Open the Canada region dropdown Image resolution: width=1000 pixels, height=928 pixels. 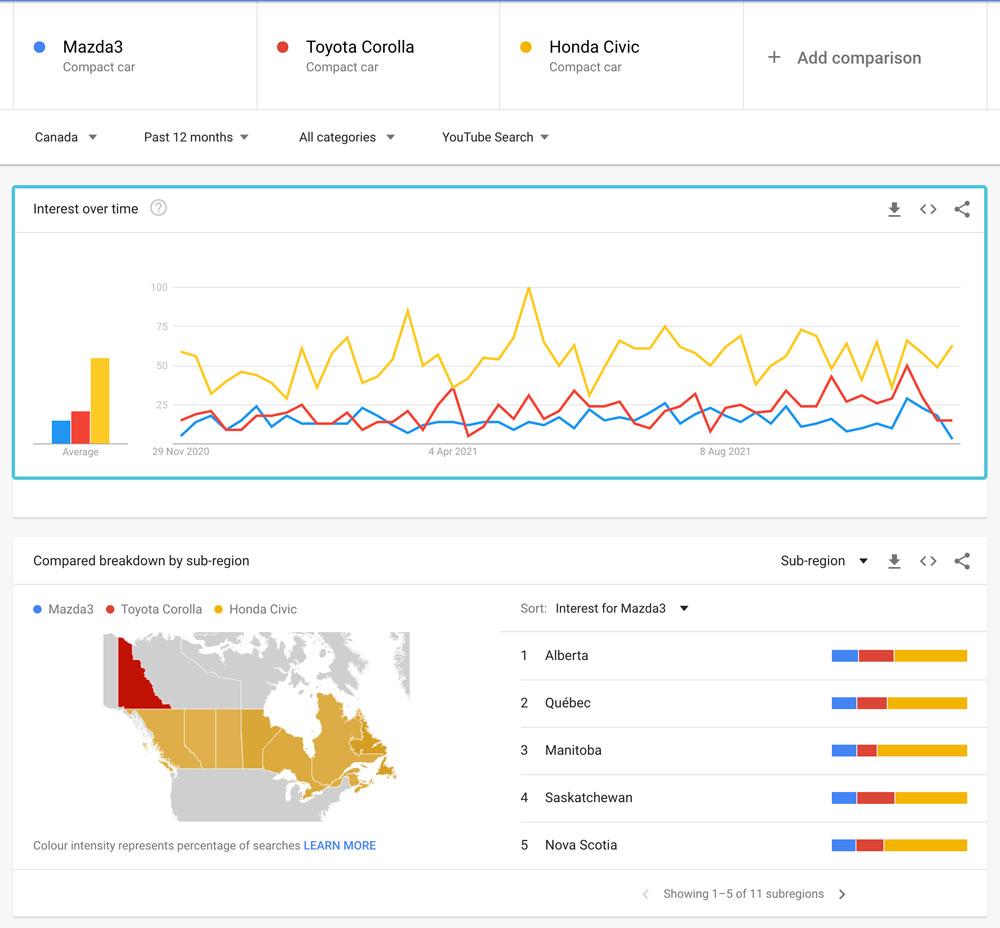point(66,137)
